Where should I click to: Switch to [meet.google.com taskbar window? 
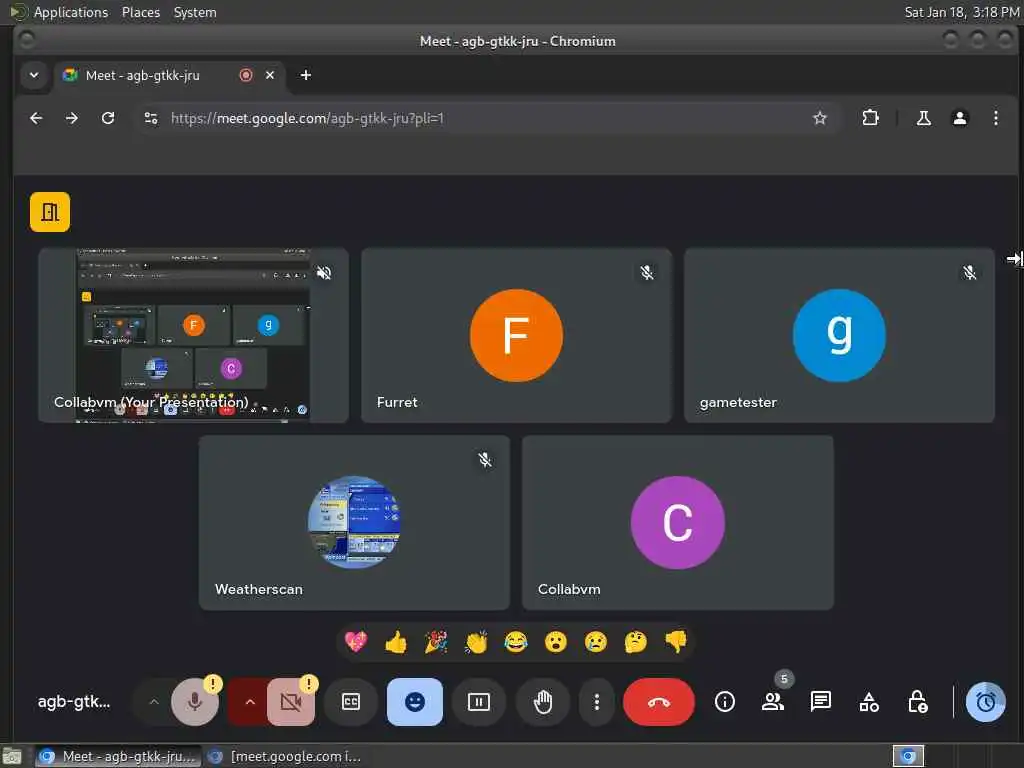click(285, 756)
